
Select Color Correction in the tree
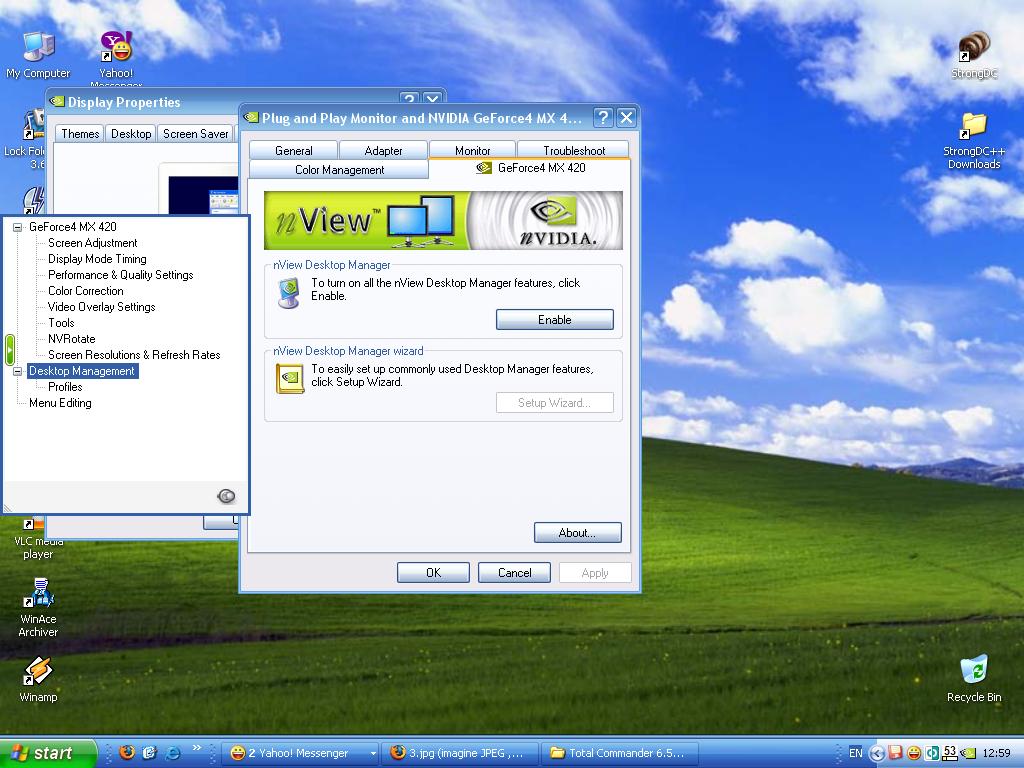pos(86,291)
